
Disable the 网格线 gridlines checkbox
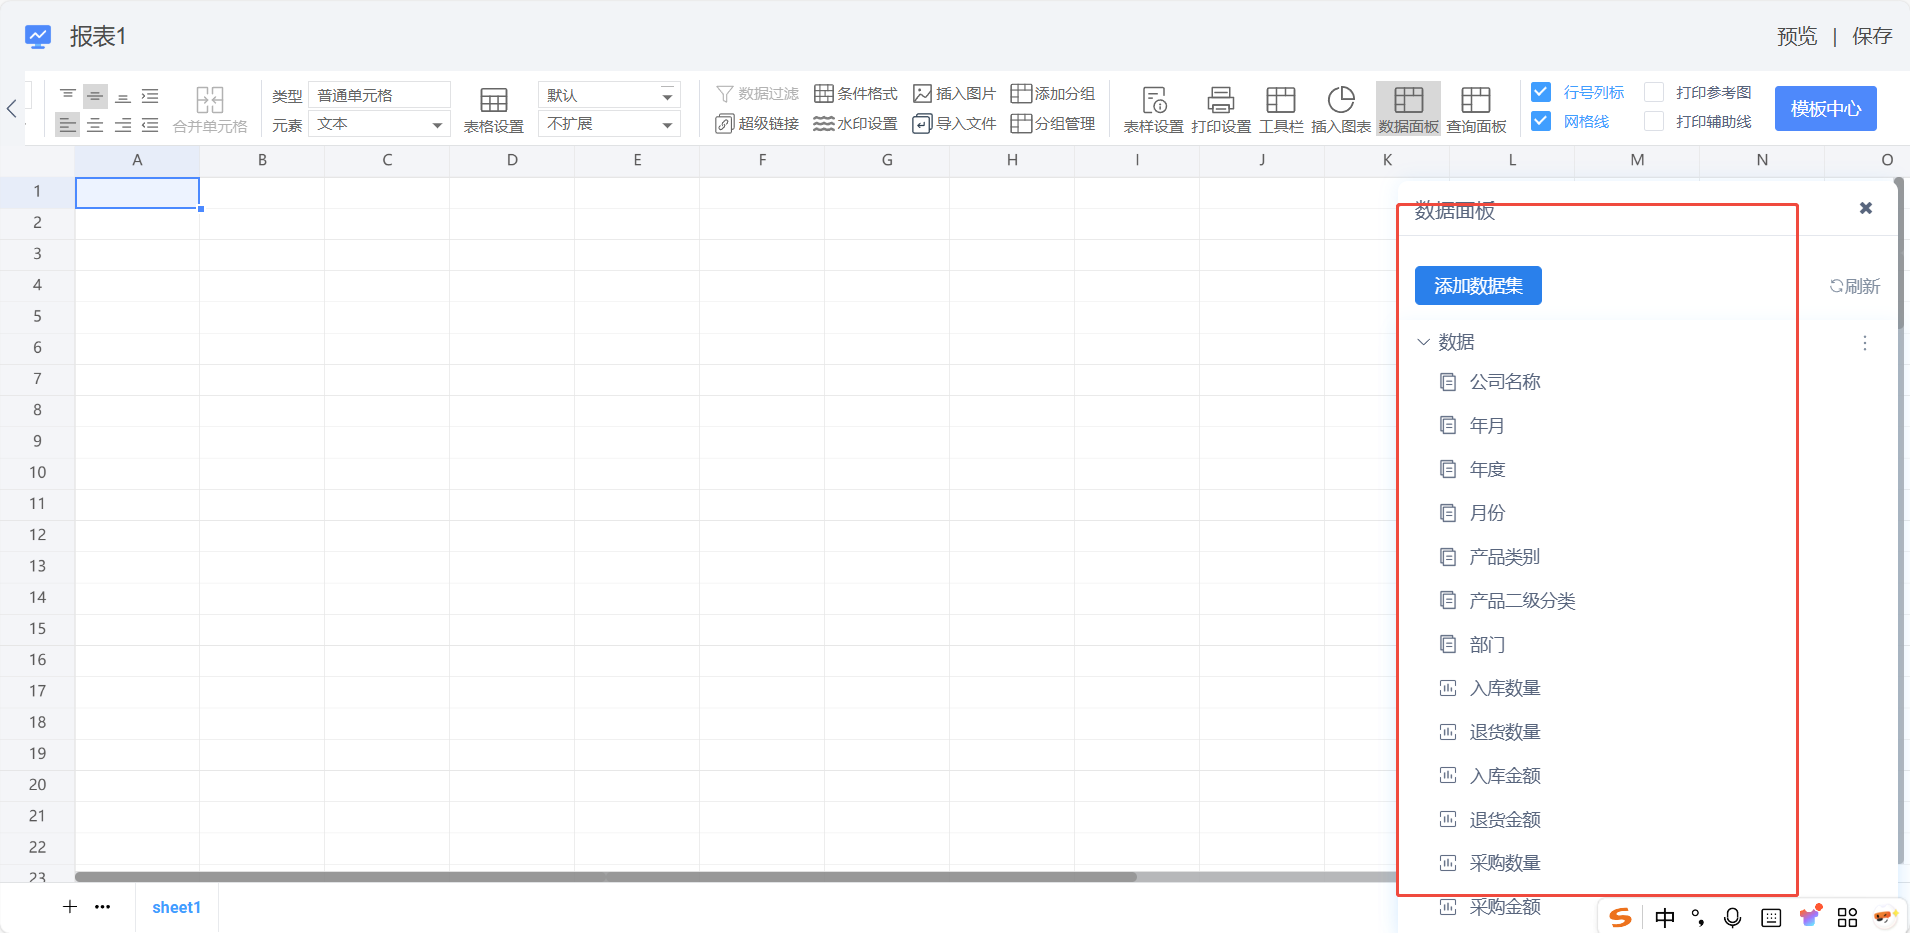coord(1541,121)
